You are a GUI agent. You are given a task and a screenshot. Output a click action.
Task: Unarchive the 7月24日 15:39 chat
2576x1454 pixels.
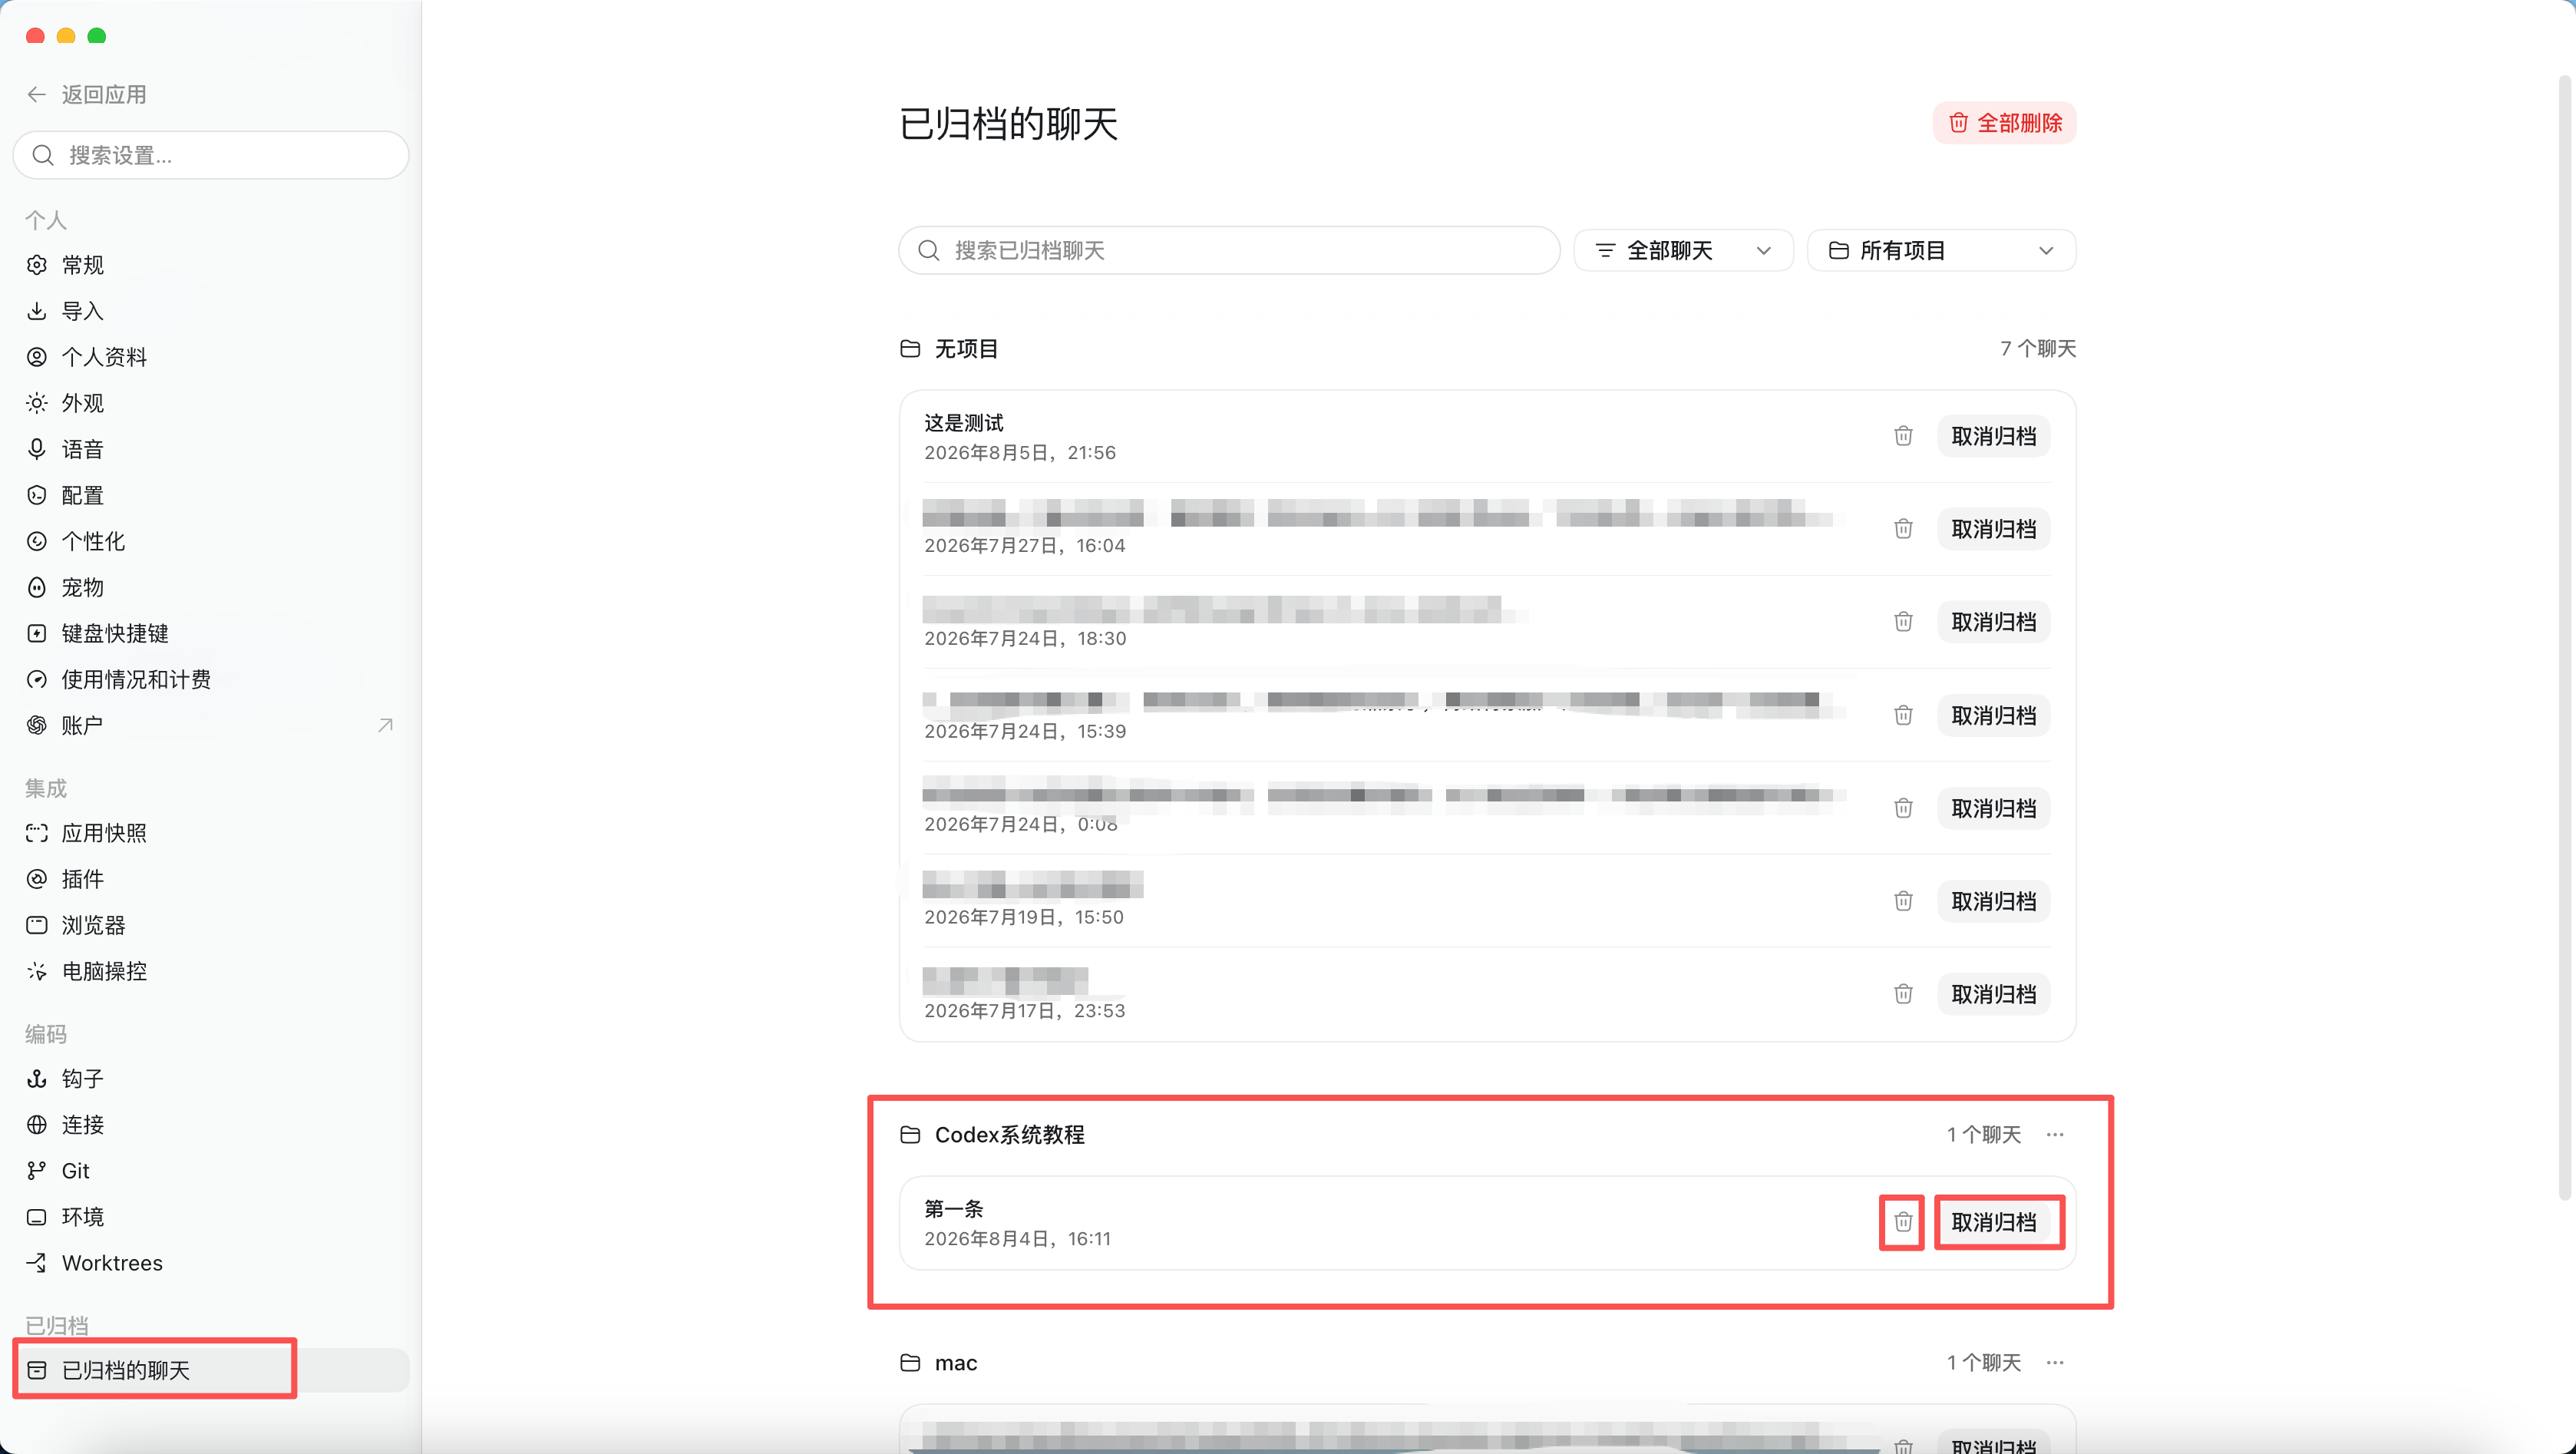(x=1994, y=715)
